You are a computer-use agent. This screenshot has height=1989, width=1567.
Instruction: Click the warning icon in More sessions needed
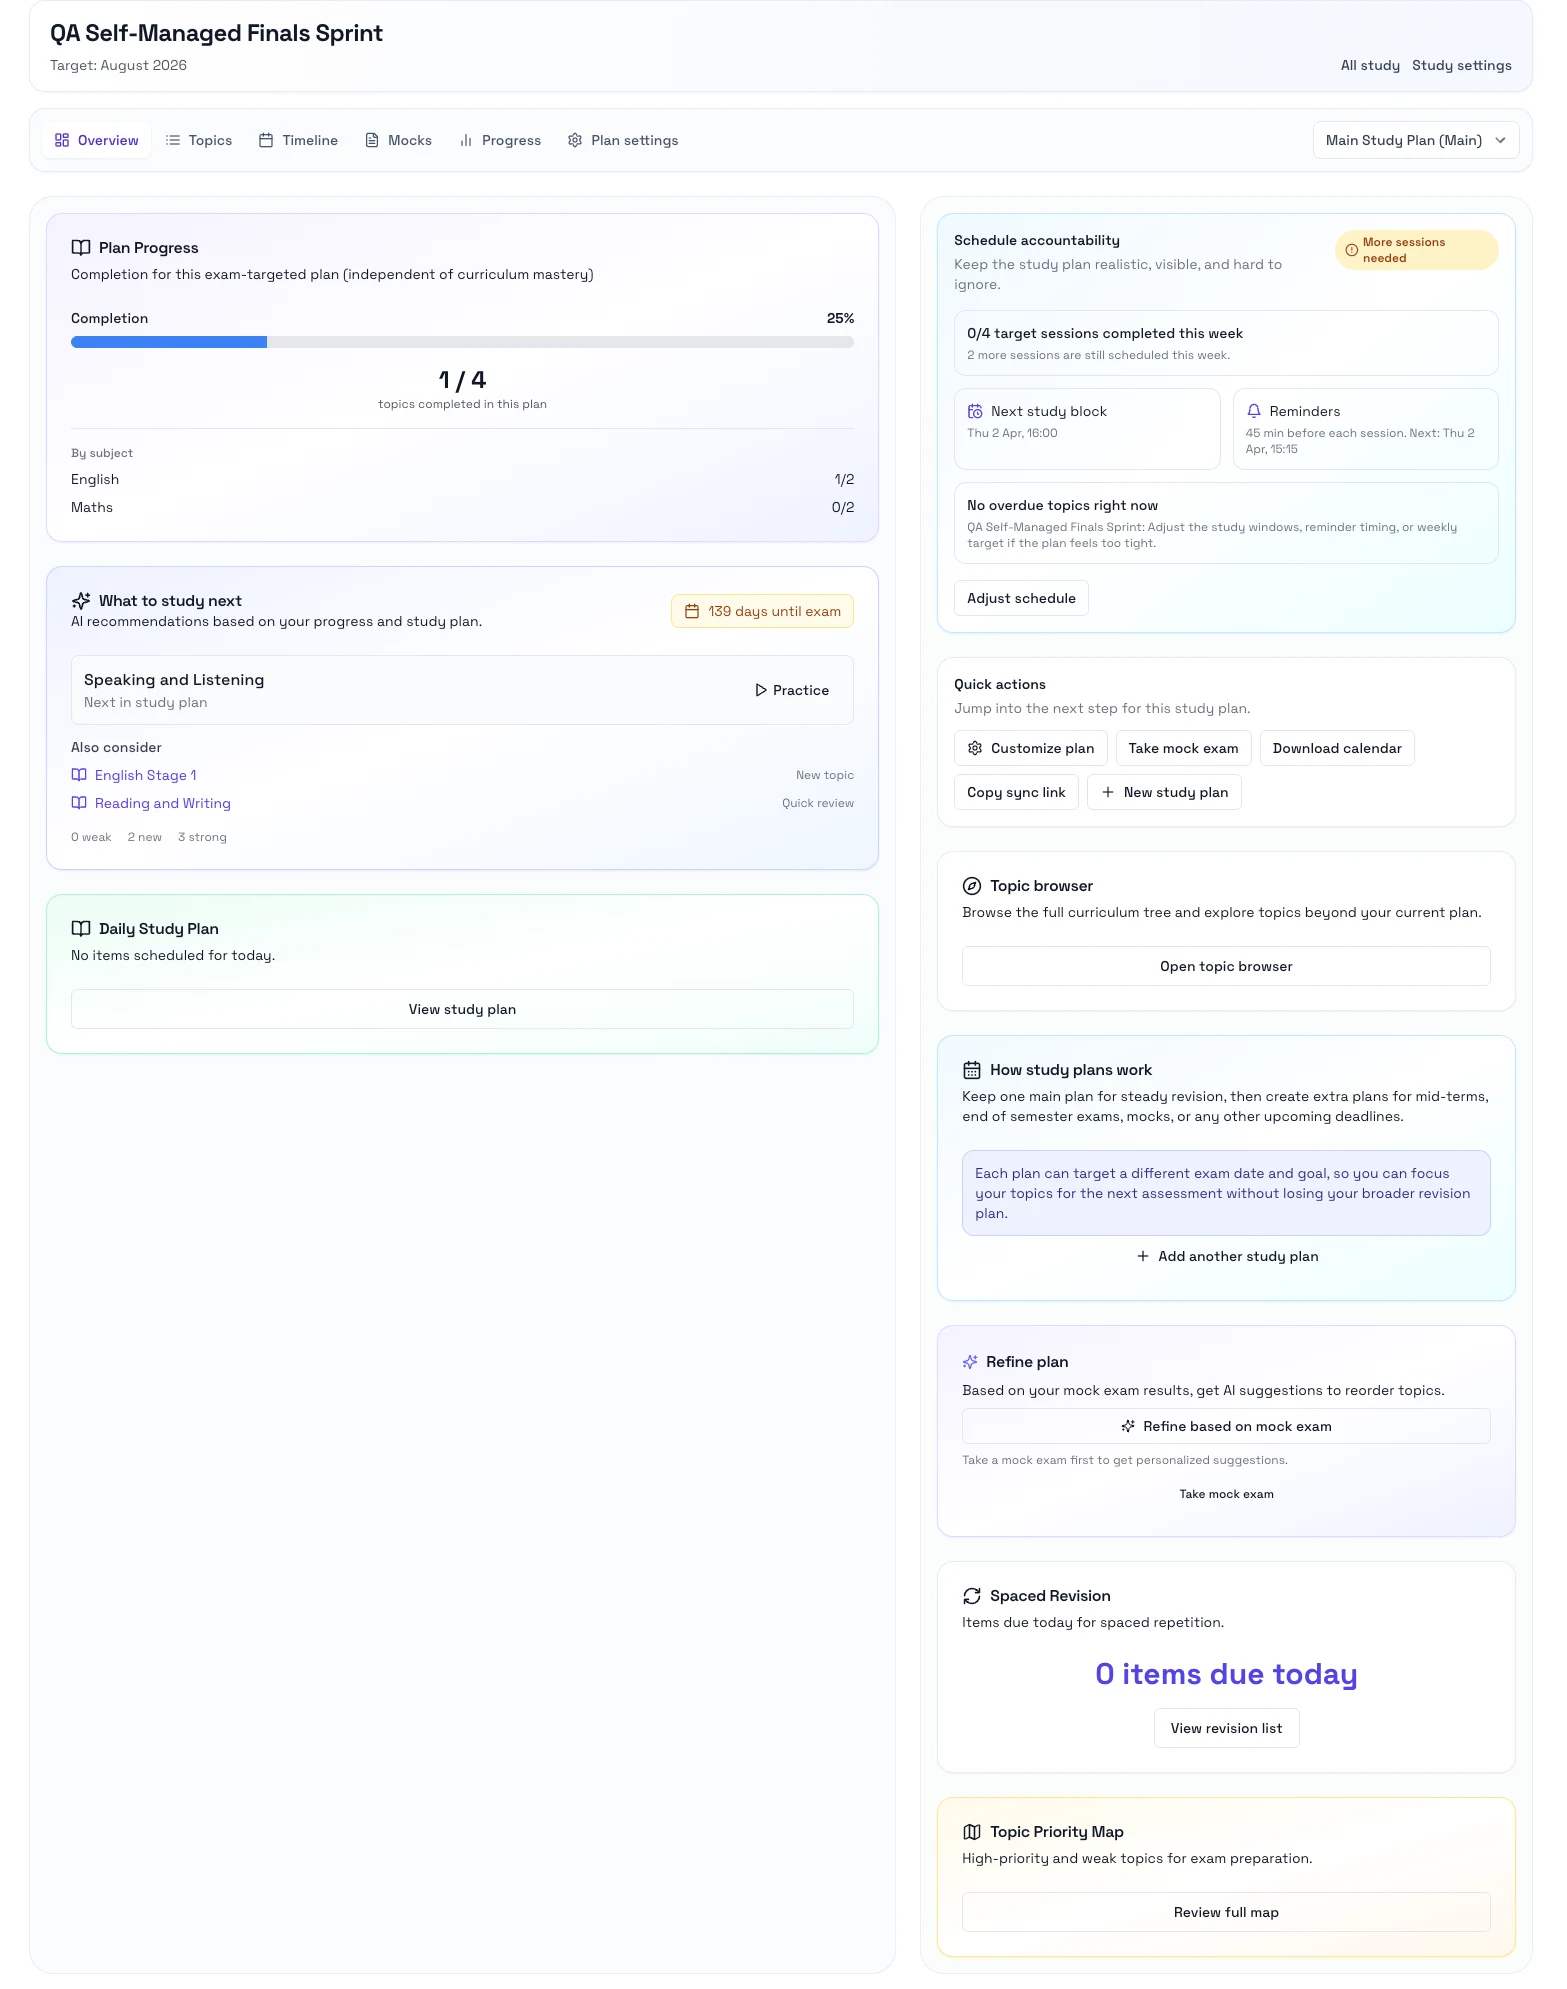click(1352, 250)
